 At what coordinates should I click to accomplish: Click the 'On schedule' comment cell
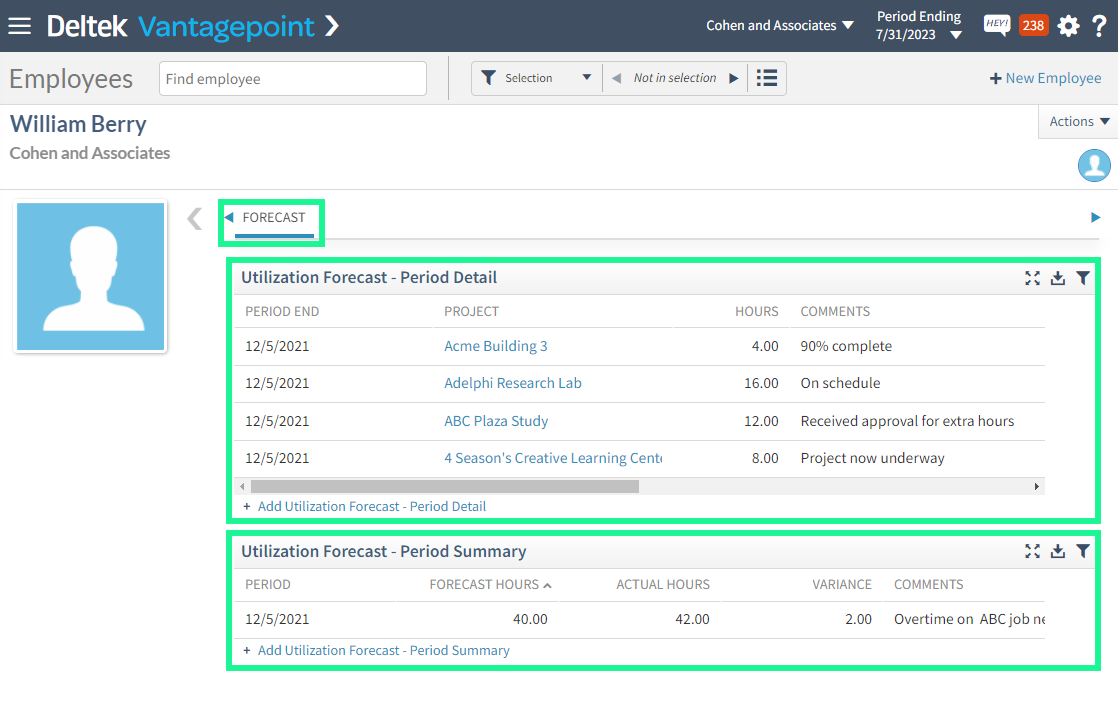pos(840,383)
